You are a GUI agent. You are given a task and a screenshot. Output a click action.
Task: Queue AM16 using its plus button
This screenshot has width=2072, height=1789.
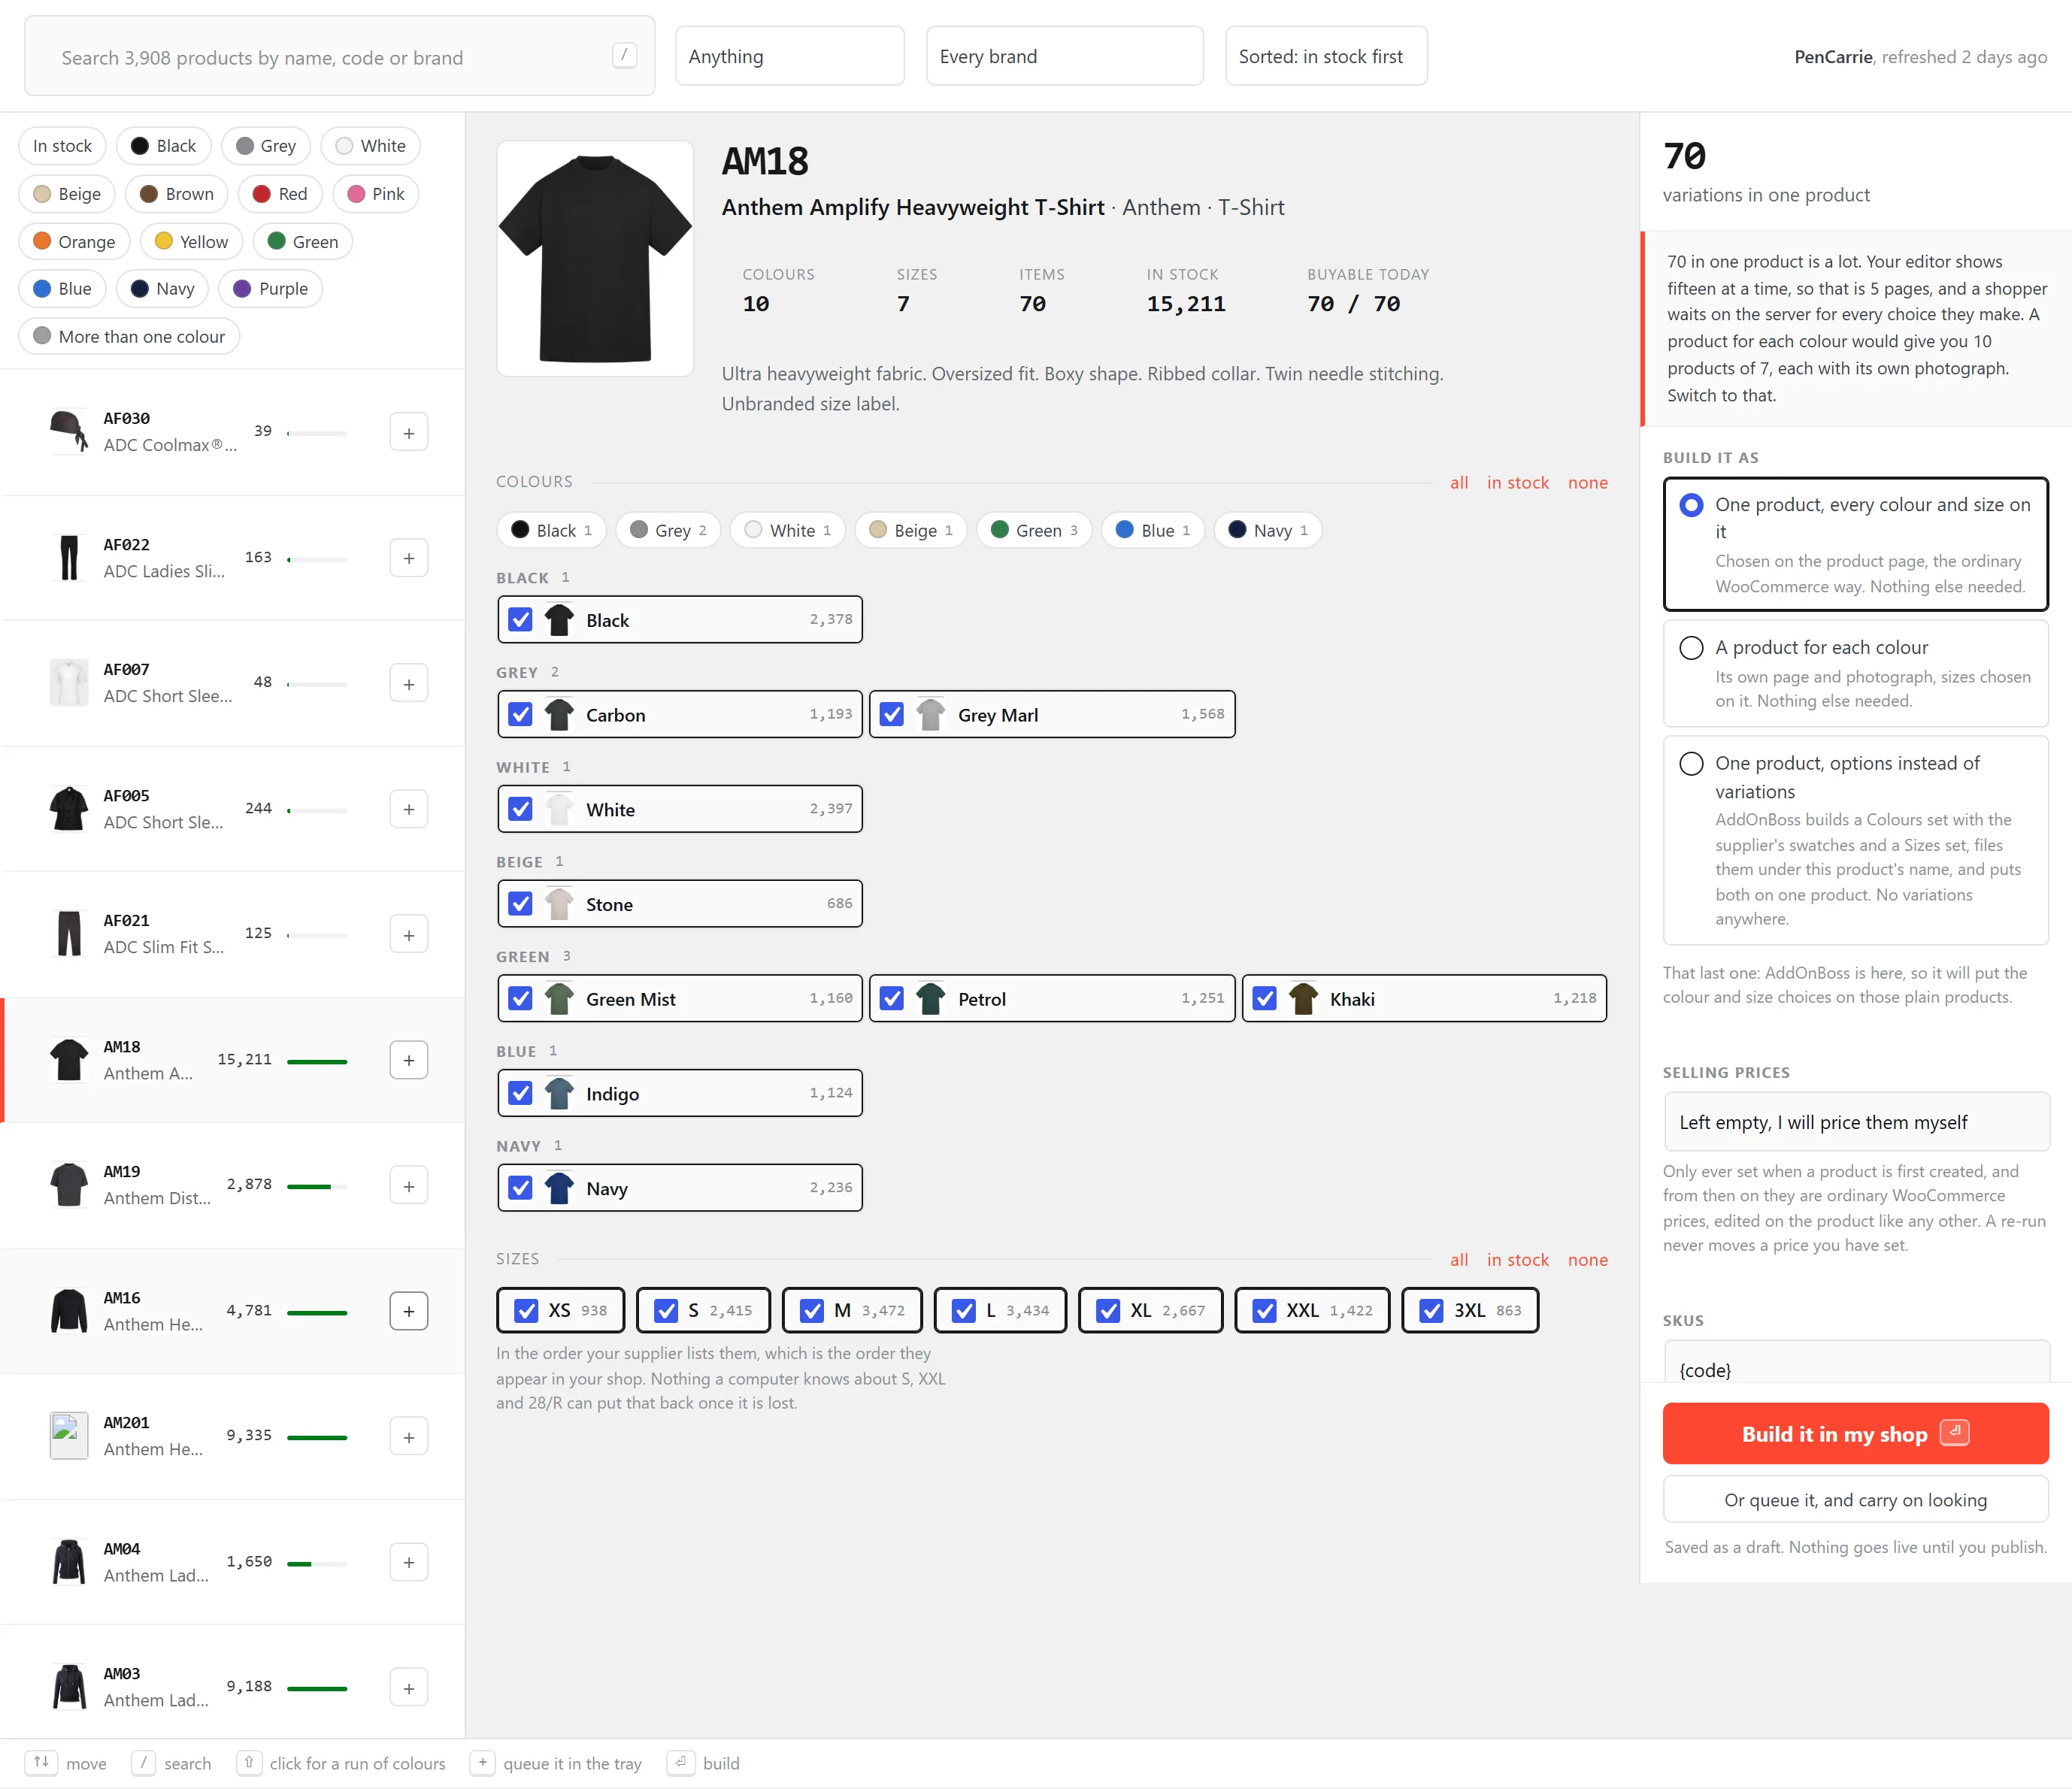[x=408, y=1311]
